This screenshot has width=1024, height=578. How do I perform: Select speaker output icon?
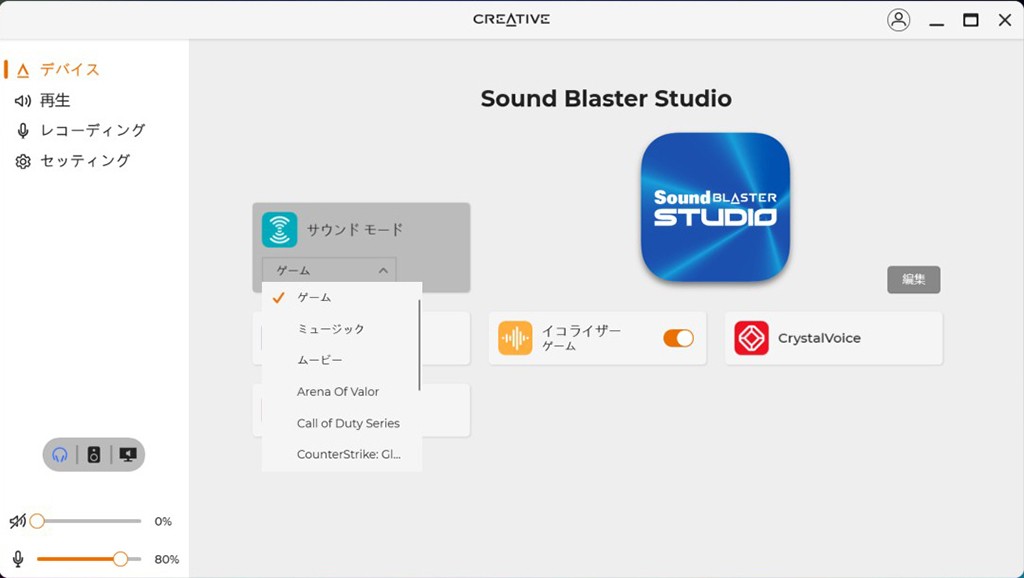94,455
